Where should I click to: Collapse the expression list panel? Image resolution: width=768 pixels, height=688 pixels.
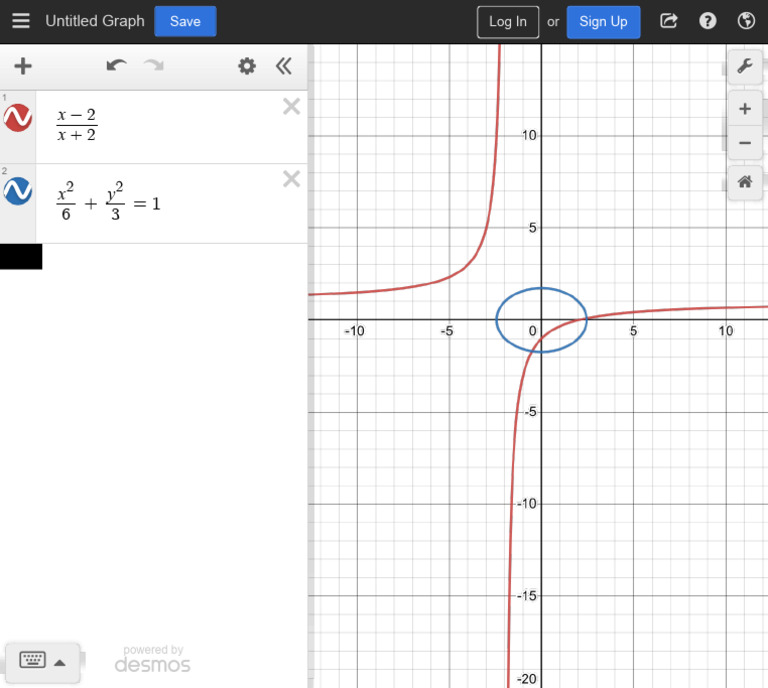pos(284,67)
